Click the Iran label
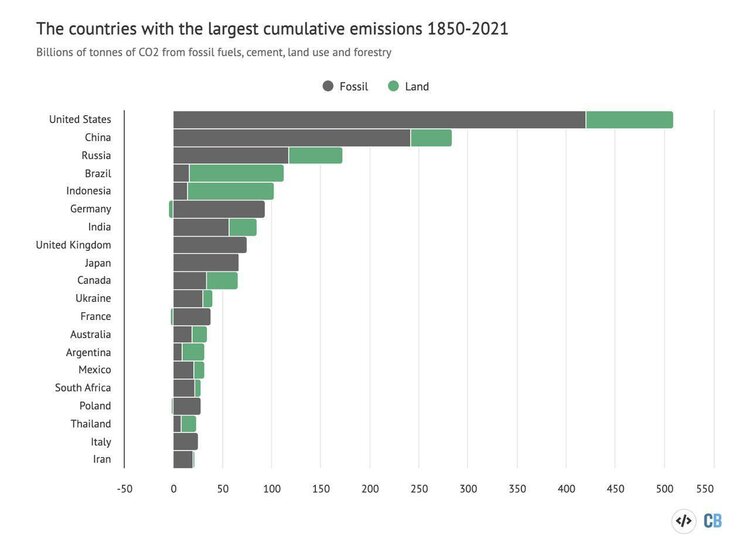The image size is (750, 545). pyautogui.click(x=102, y=459)
